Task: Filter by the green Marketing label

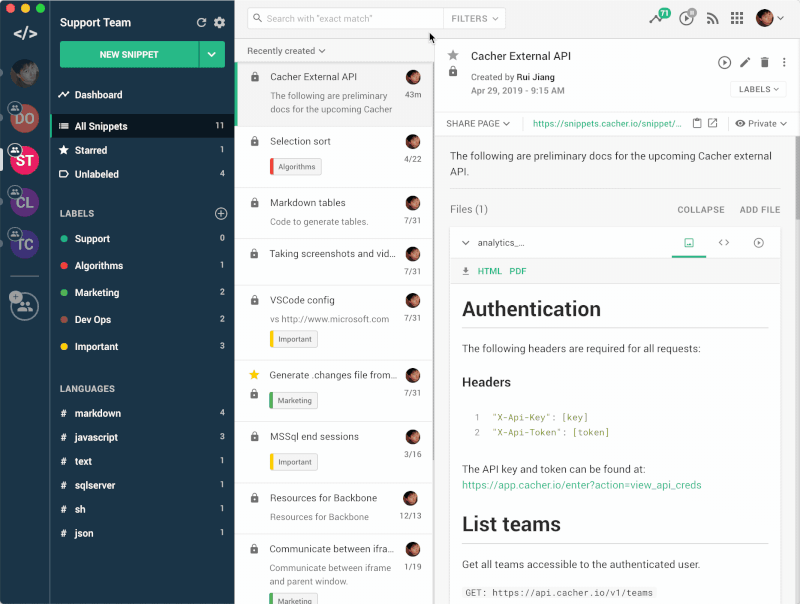Action: coord(142,292)
